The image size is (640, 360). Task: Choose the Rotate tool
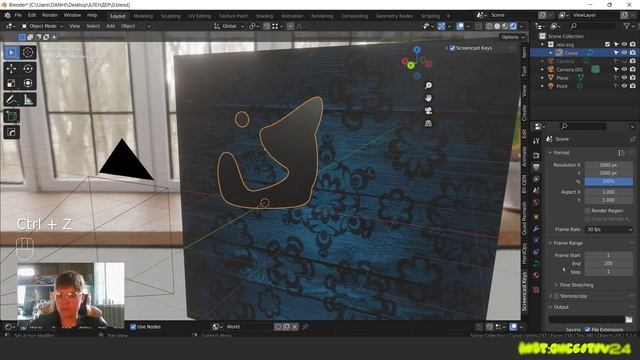(28, 69)
